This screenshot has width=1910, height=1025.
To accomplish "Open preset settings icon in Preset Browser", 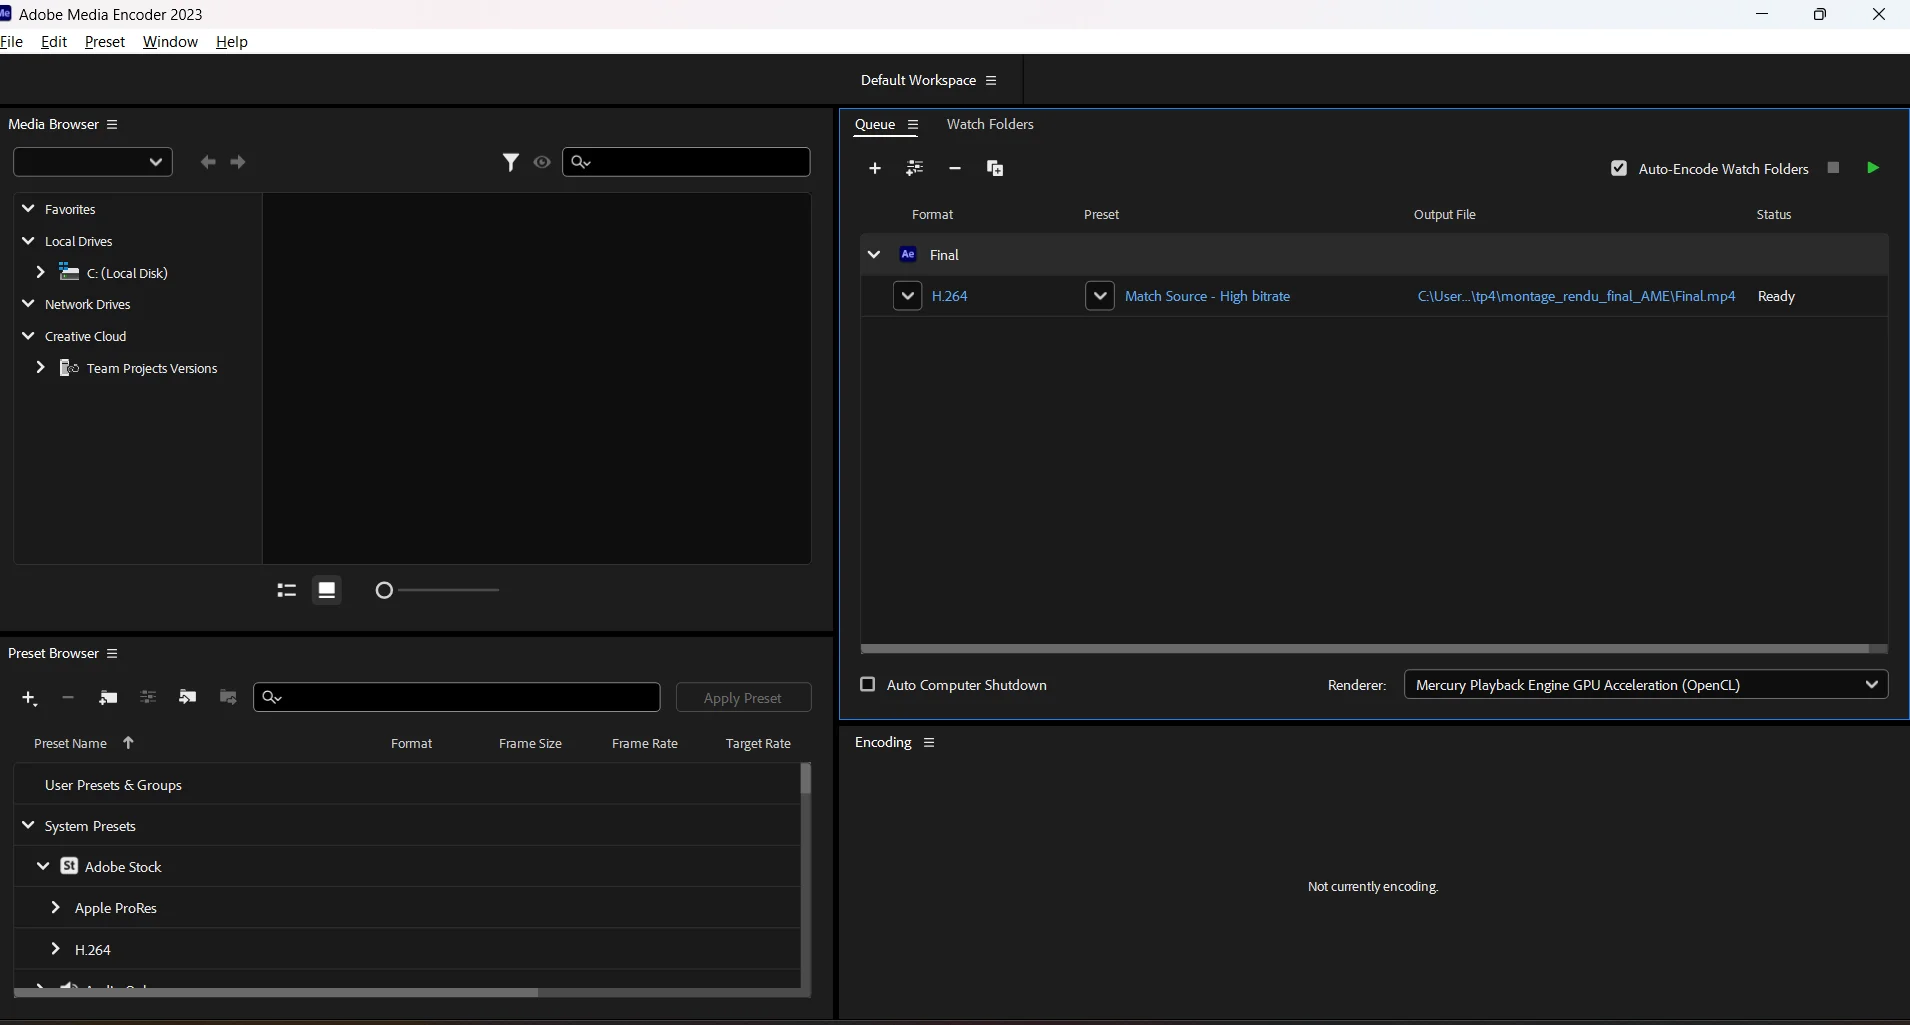I will point(148,697).
